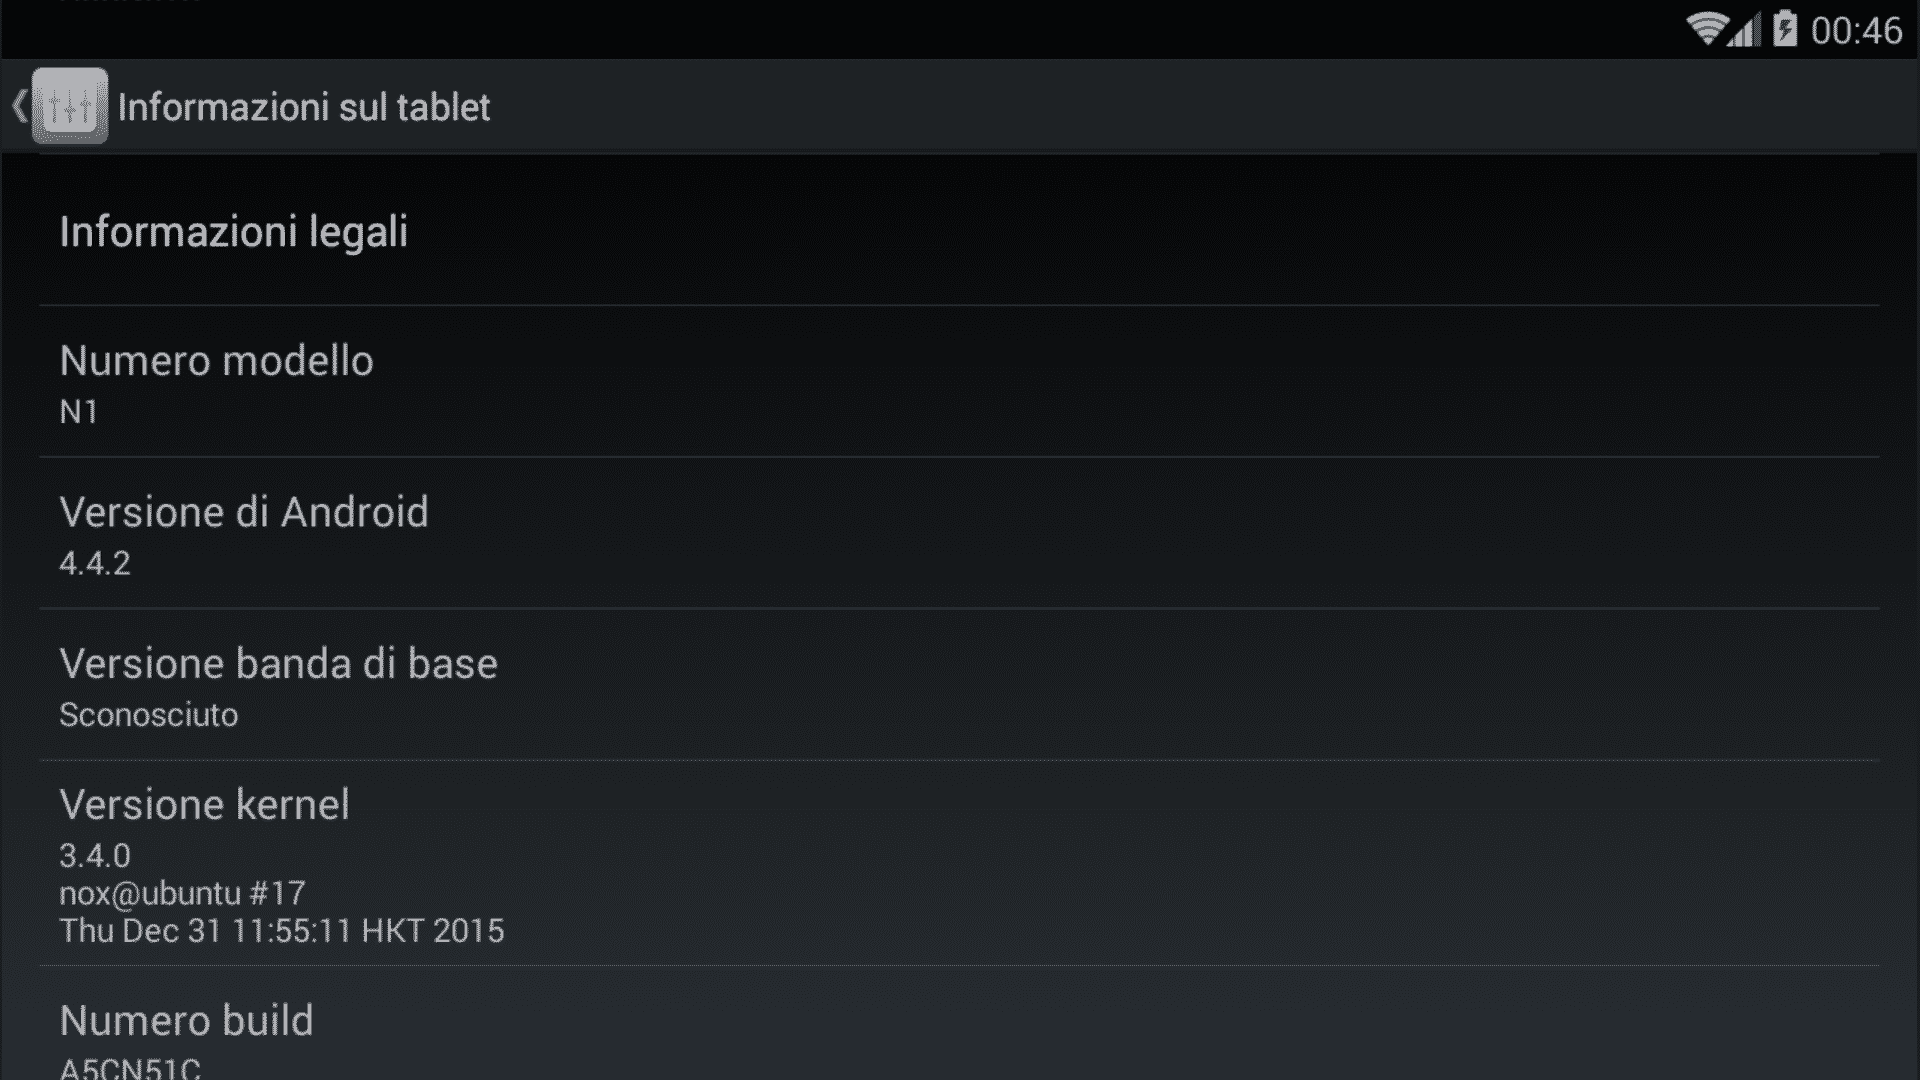Screen dimensions: 1920x1080
Task: Tap the Wi-Fi signal status icon
Action: click(1707, 29)
